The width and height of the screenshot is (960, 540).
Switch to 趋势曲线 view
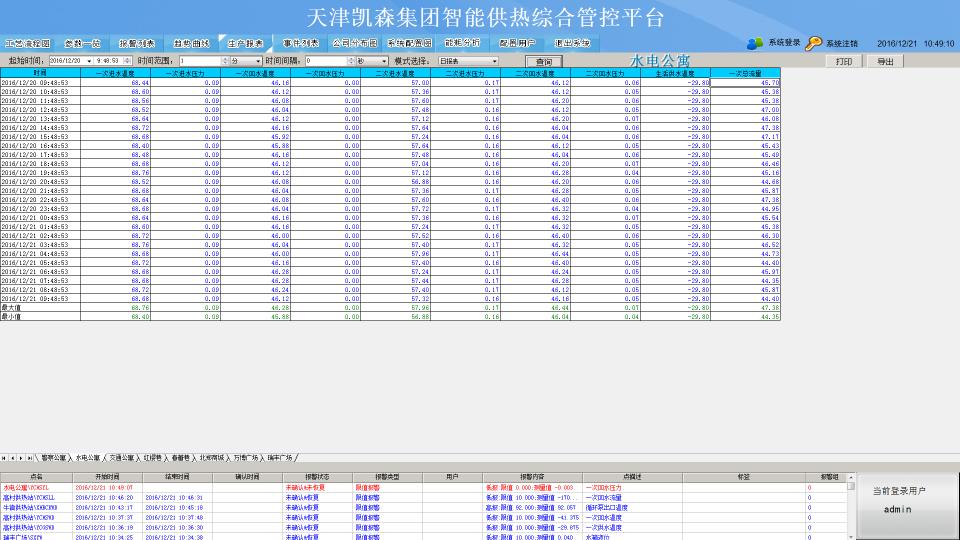click(191, 44)
